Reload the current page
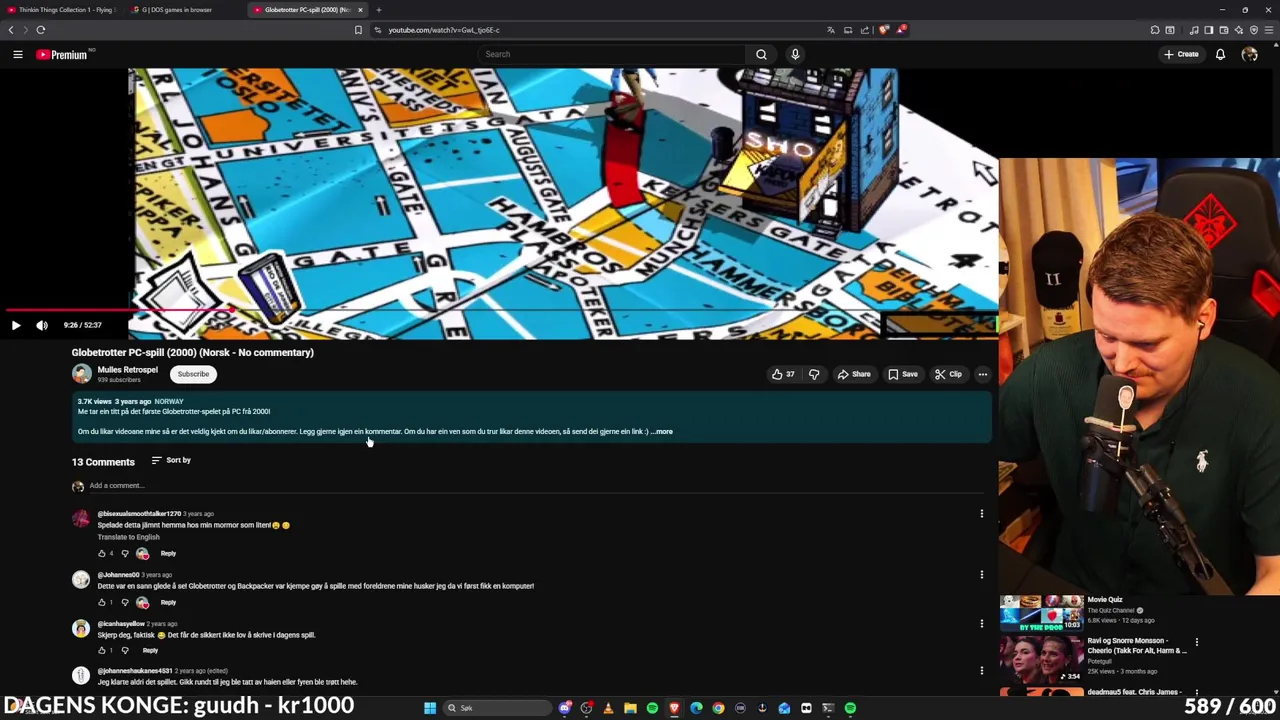The image size is (1280, 720). coord(41,30)
